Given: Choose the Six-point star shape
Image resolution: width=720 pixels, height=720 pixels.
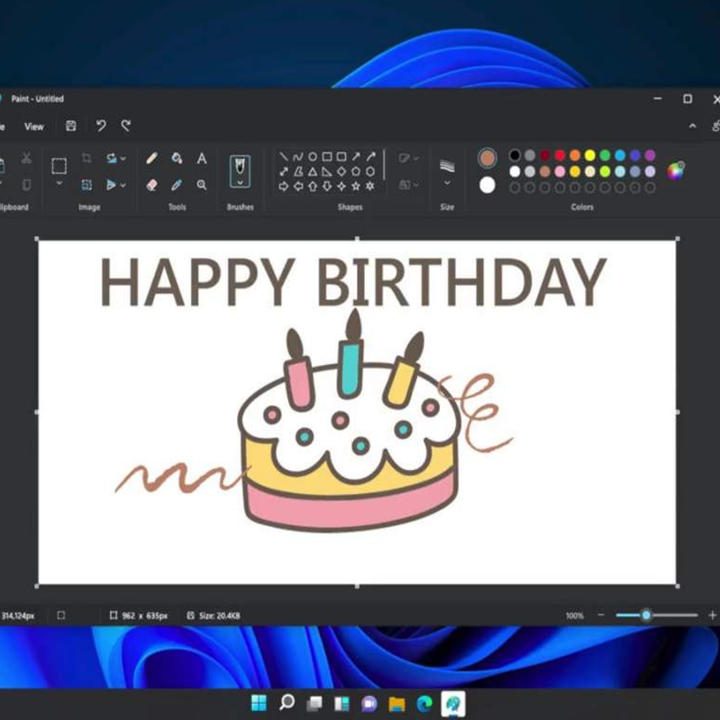Looking at the screenshot, I should click(x=370, y=186).
